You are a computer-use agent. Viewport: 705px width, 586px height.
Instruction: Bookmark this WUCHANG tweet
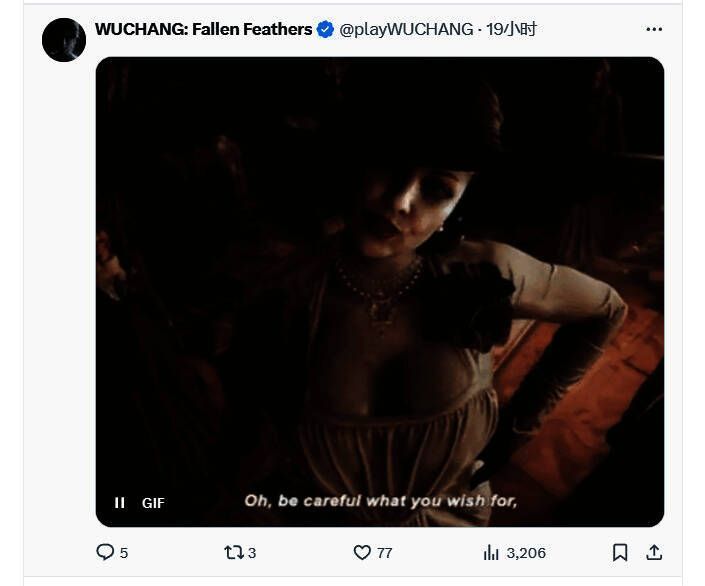coord(620,552)
